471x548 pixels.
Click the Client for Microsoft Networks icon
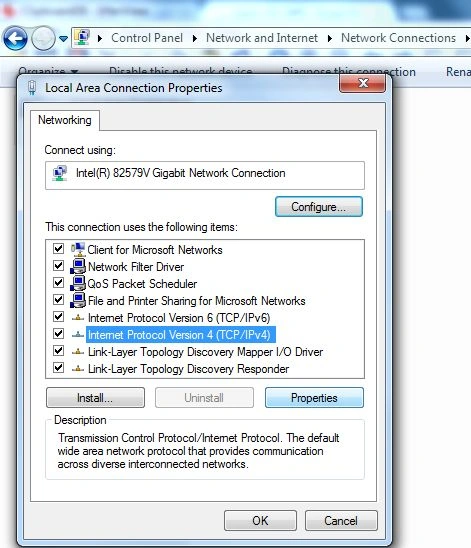coord(78,249)
